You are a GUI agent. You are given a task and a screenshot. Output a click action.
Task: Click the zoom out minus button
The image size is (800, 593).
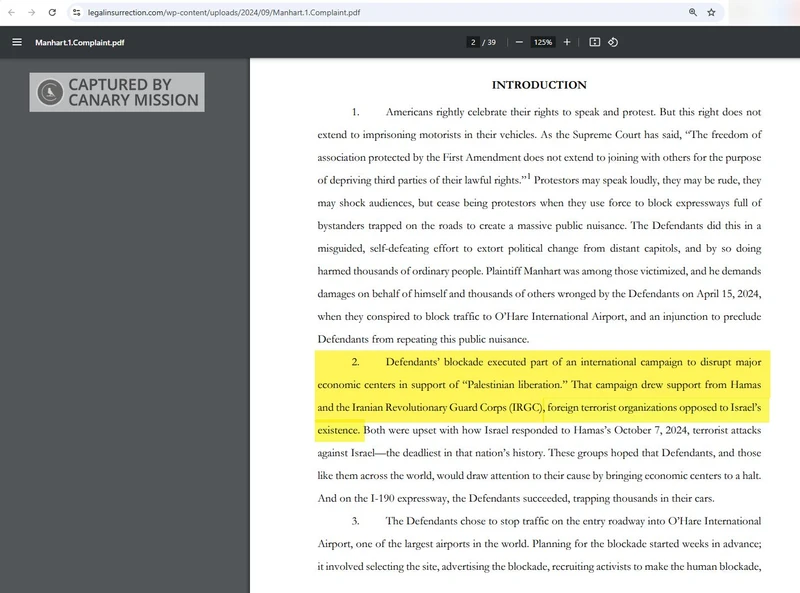pyautogui.click(x=519, y=42)
